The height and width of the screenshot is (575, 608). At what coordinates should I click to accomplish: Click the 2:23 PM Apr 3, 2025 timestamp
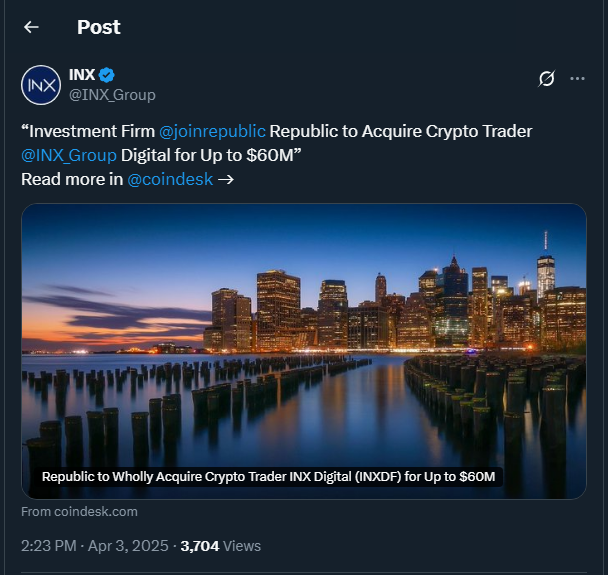[x=95, y=546]
